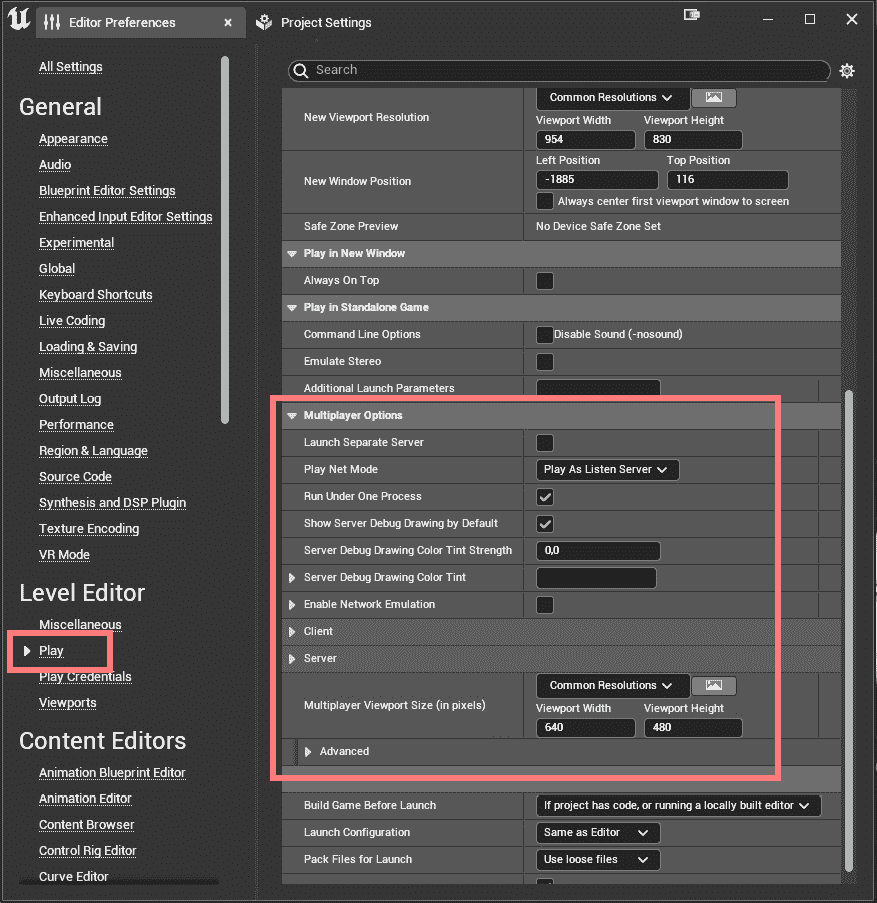The width and height of the screenshot is (877, 903).
Task: Open Play Net Mode dropdown
Action: pyautogui.click(x=608, y=469)
